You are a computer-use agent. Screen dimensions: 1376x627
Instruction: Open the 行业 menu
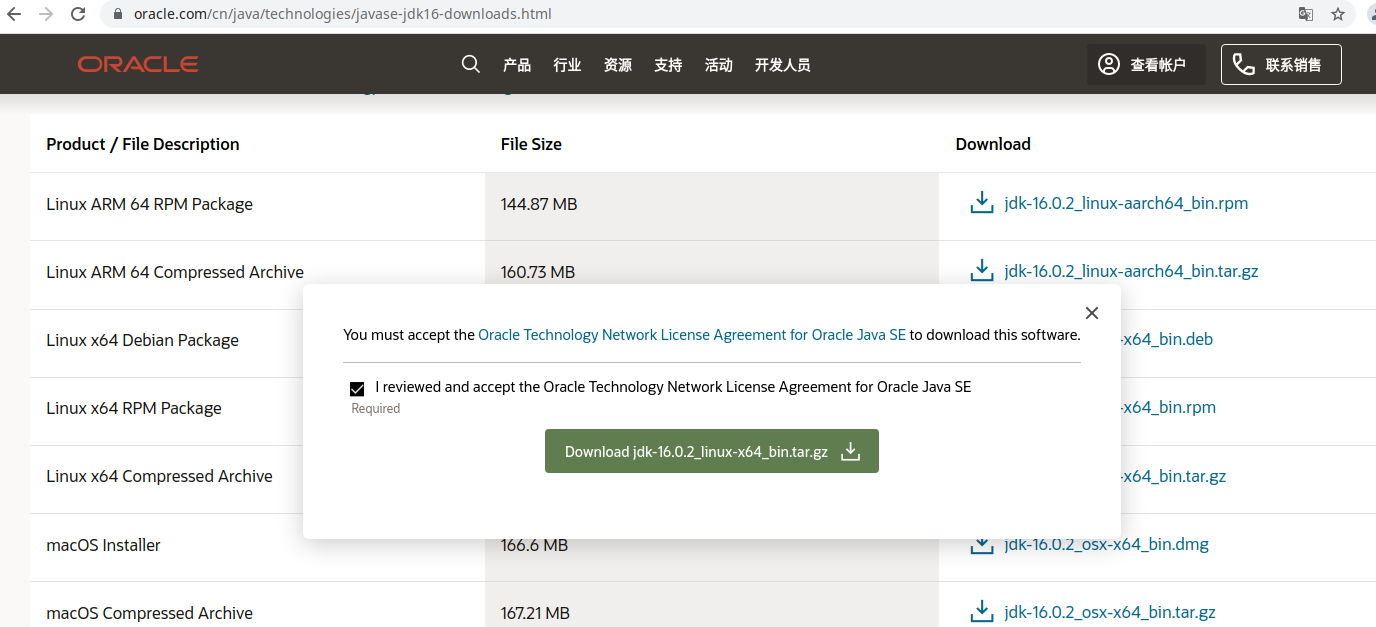[x=567, y=65]
